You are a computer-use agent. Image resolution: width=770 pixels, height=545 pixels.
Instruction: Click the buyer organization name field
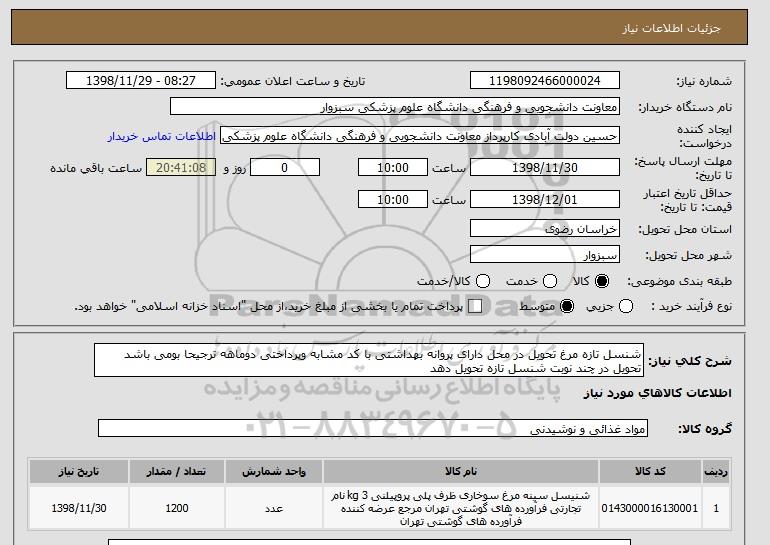point(395,107)
